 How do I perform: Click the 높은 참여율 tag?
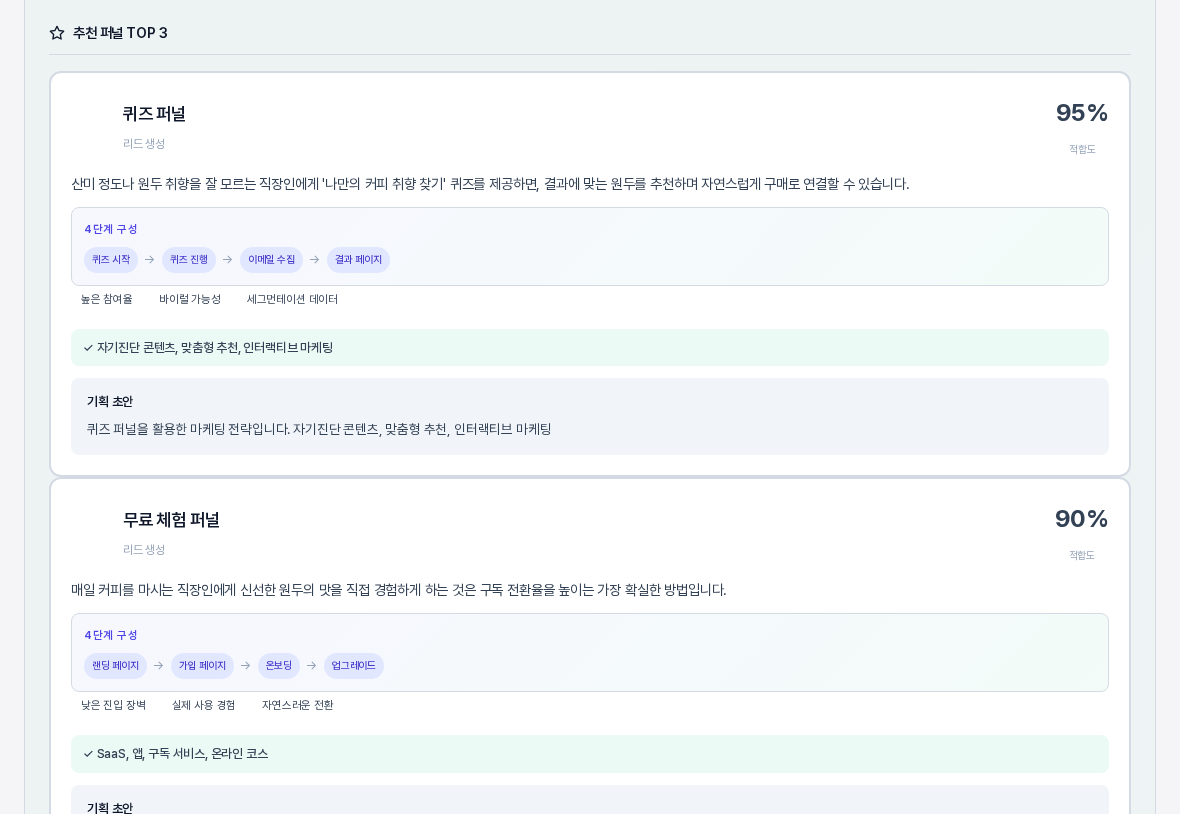click(x=107, y=299)
